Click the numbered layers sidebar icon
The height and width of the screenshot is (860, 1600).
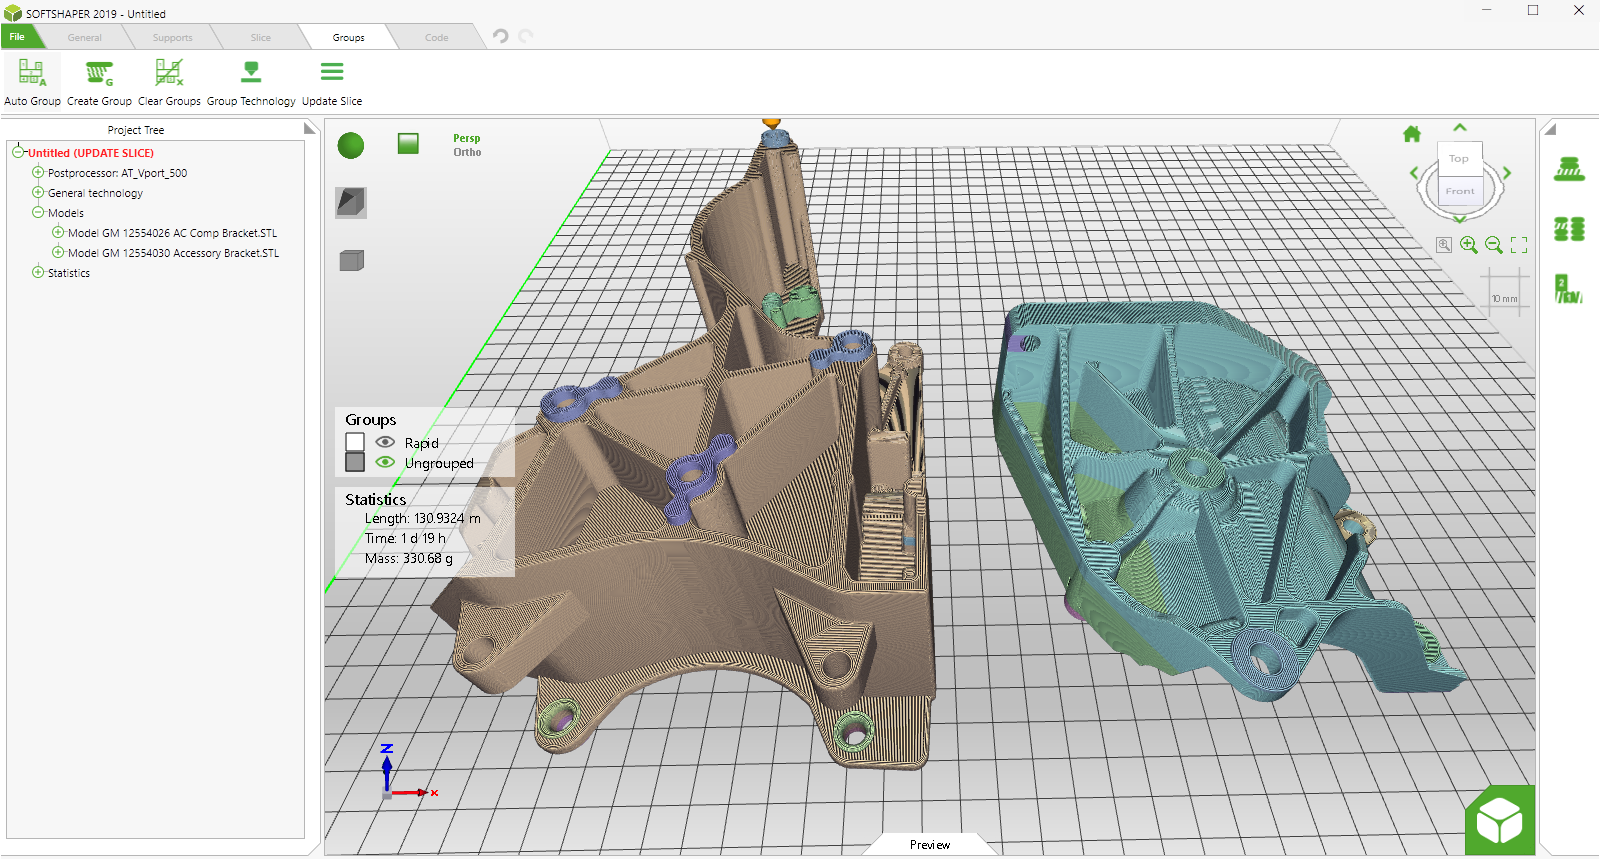(1569, 289)
